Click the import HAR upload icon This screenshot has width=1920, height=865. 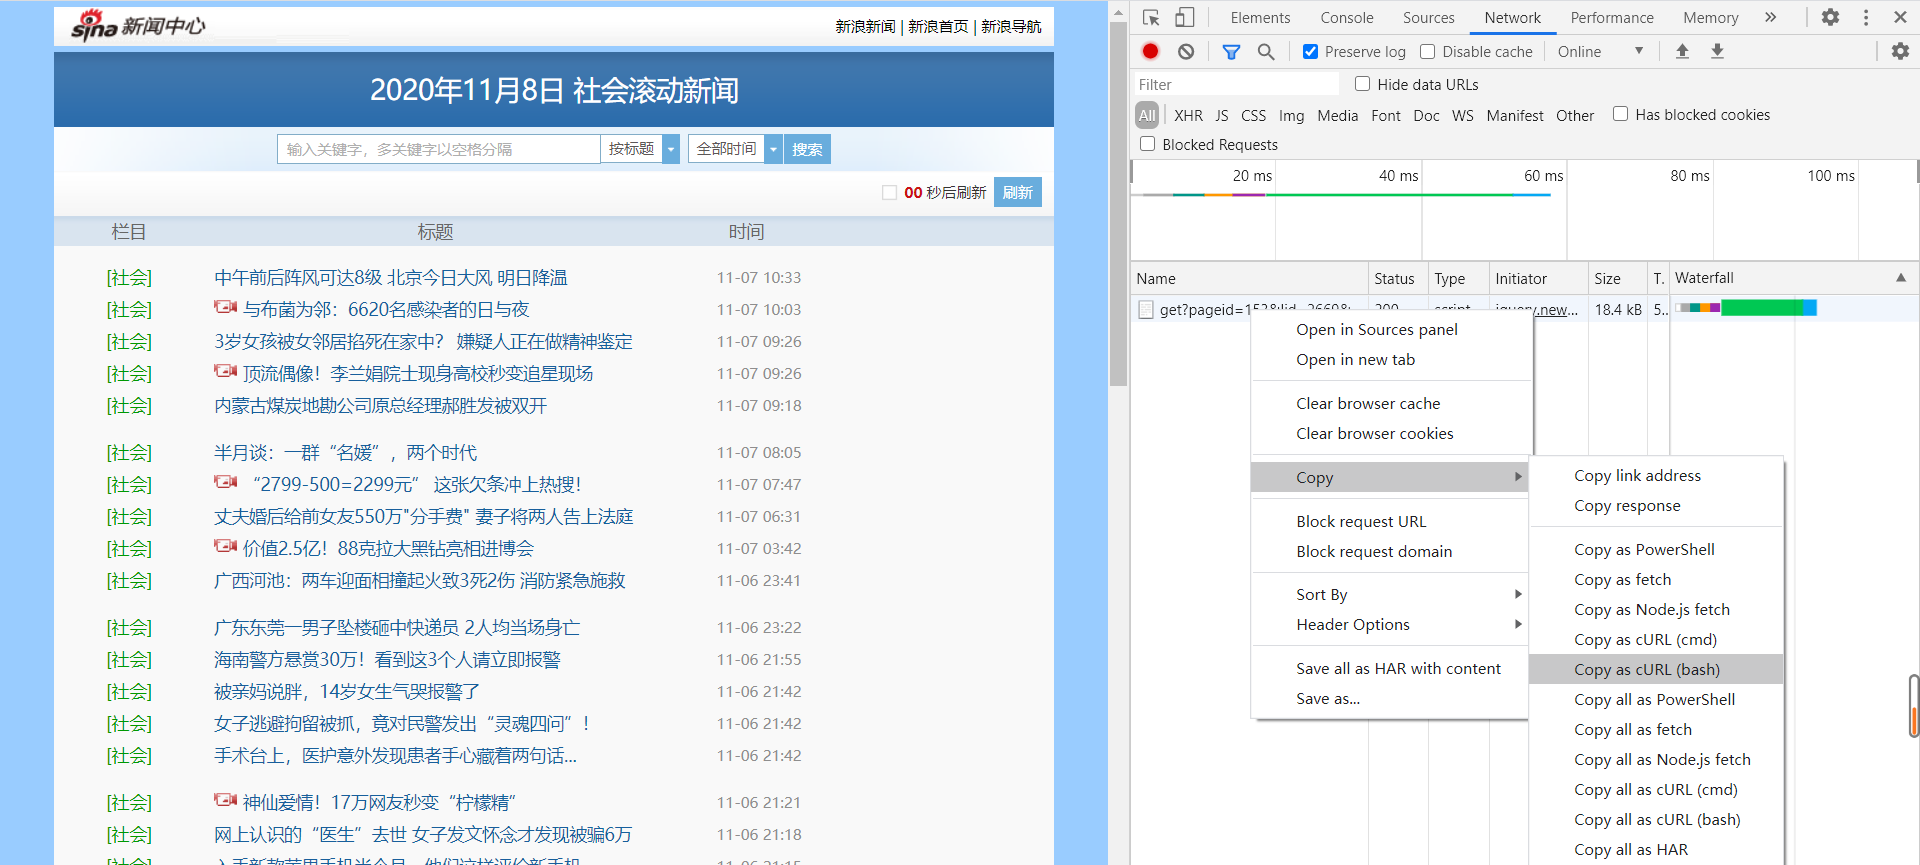[x=1682, y=51]
